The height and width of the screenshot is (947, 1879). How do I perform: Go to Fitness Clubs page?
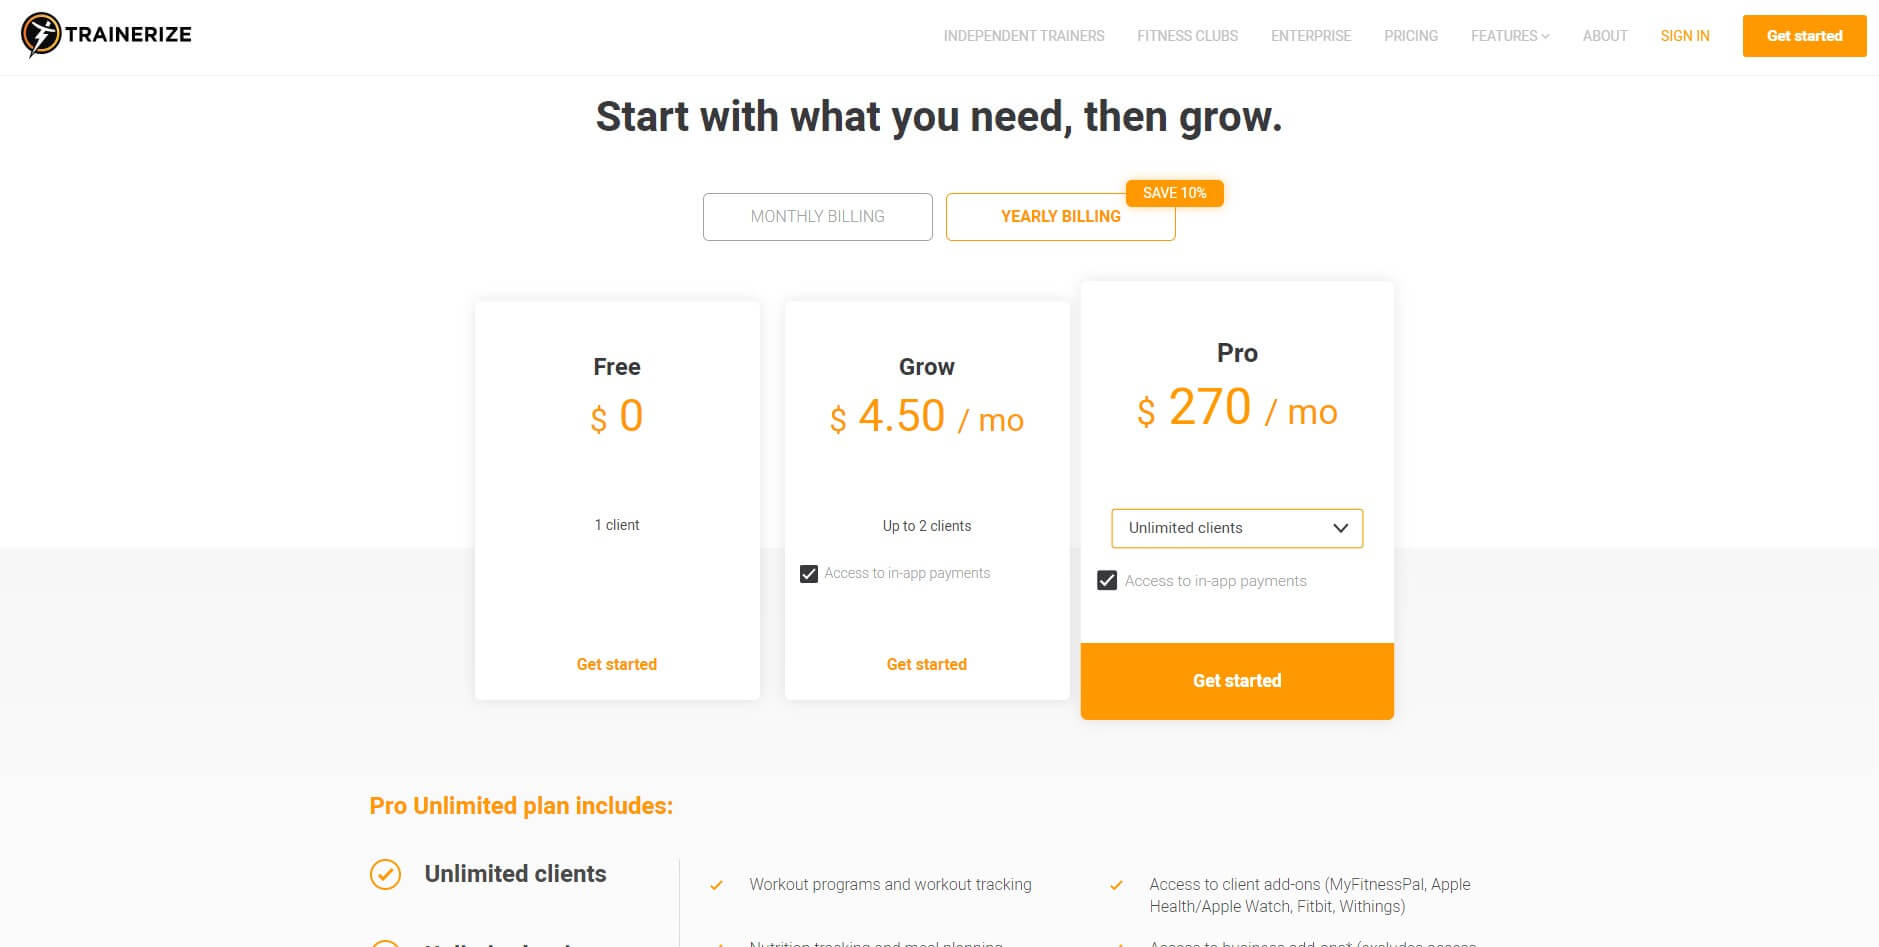(x=1187, y=36)
